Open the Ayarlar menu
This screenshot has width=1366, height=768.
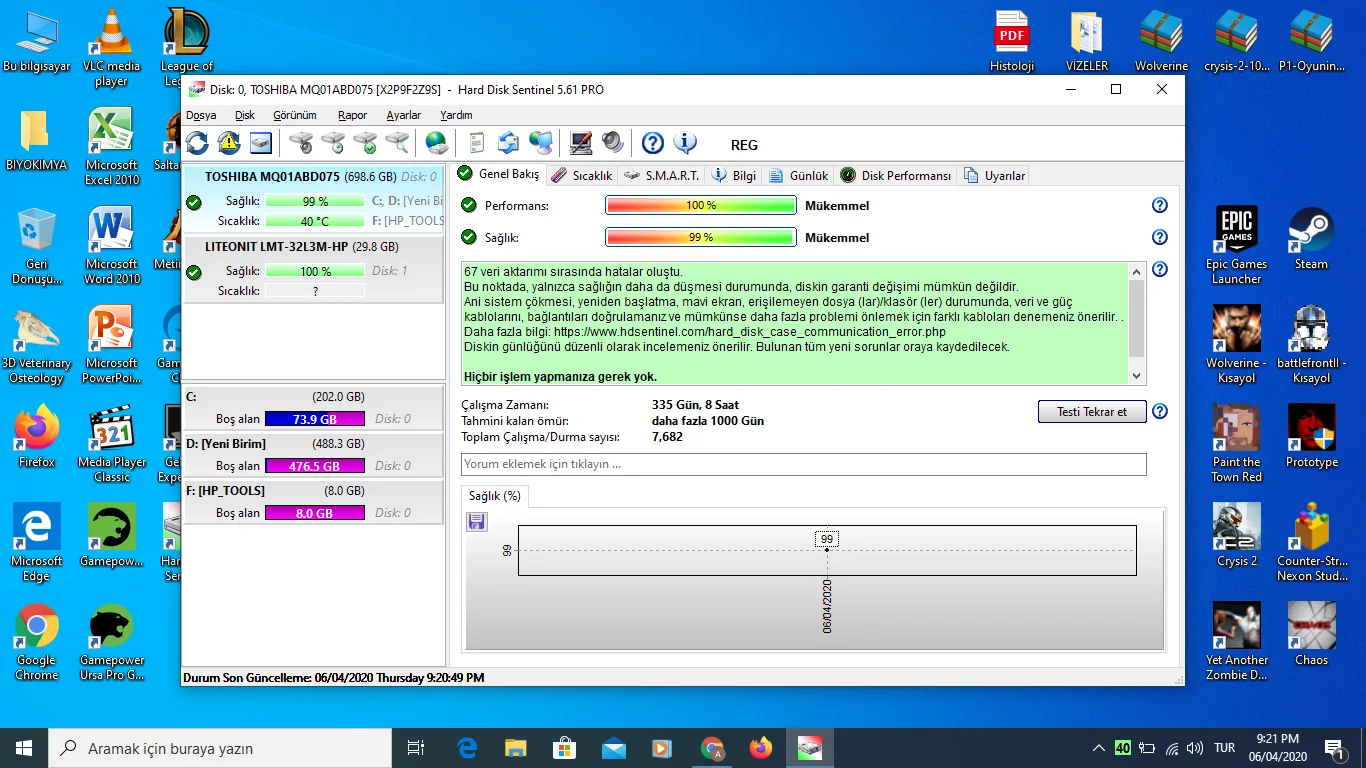pos(403,115)
